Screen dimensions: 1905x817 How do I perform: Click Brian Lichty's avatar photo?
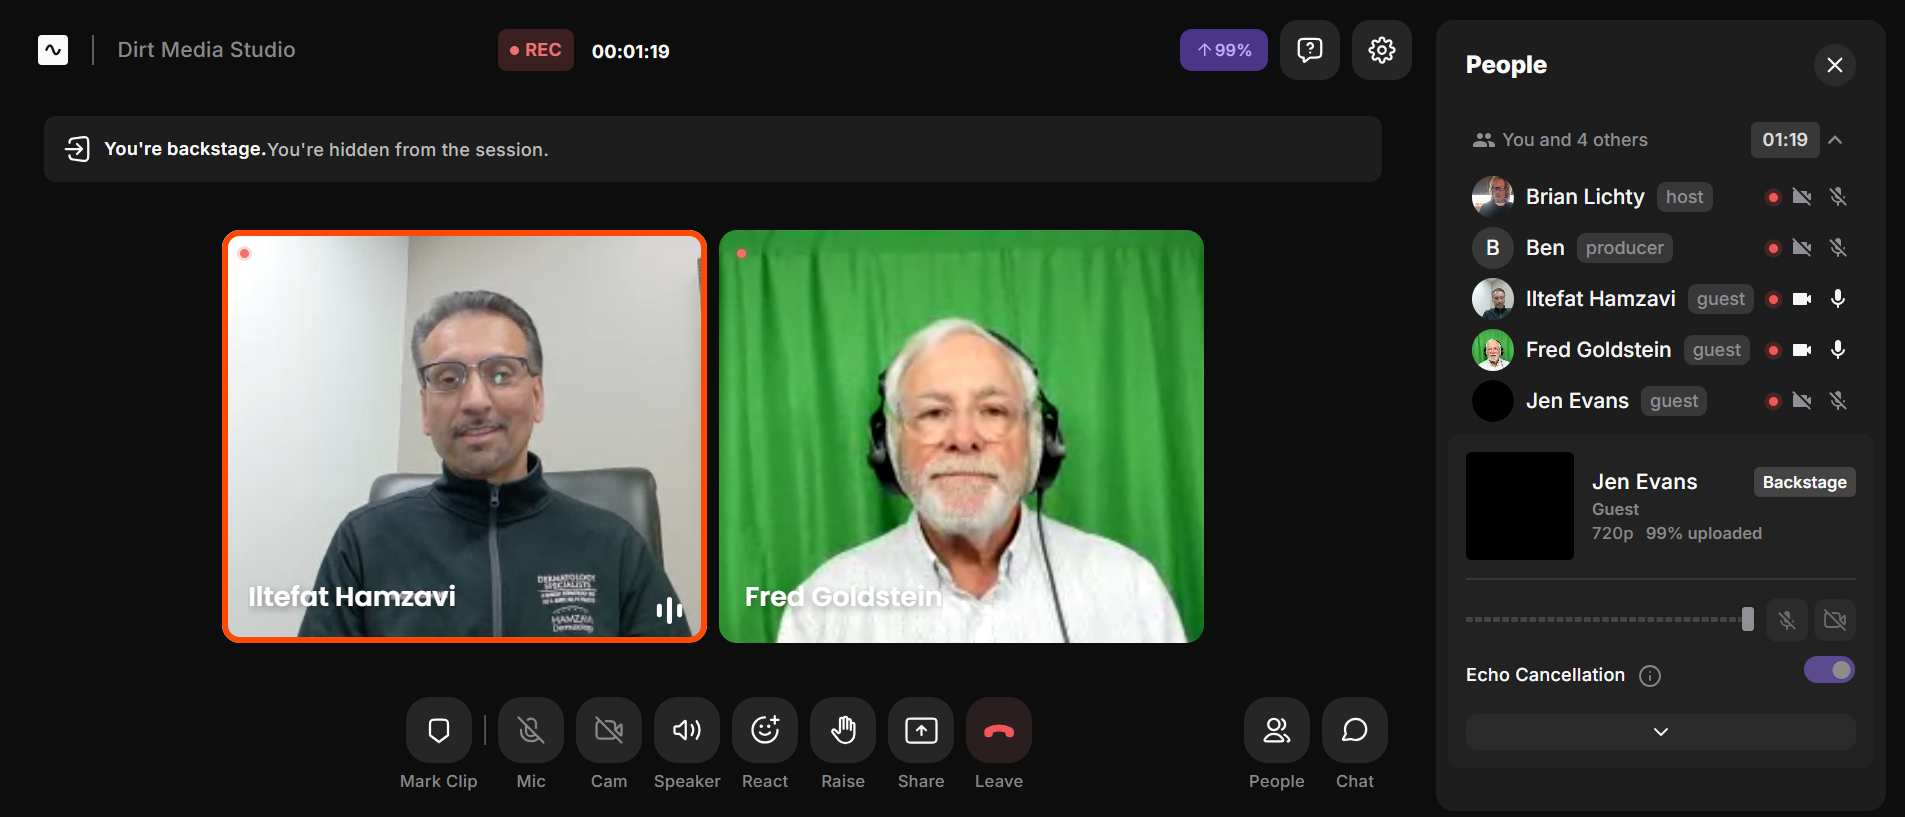1493,197
